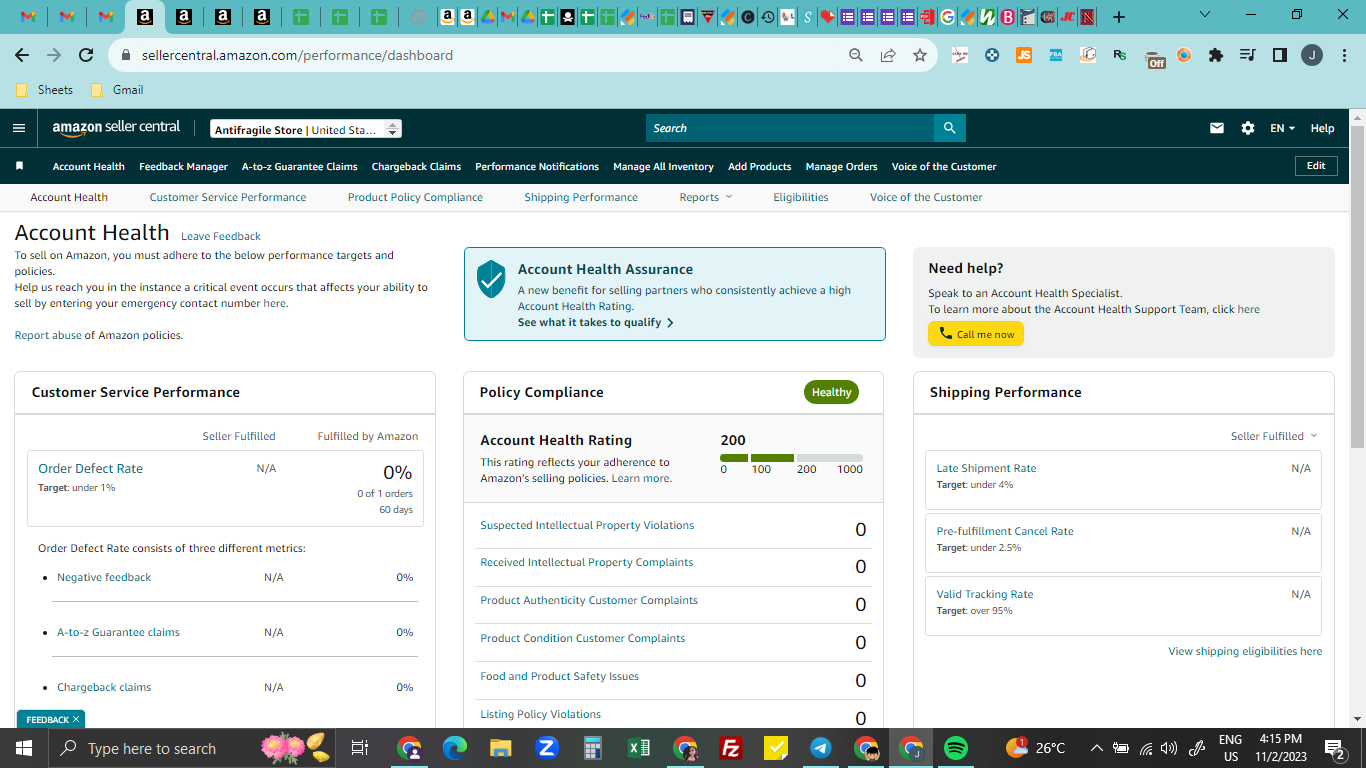This screenshot has width=1366, height=768.
Task: Show hidden system tray icons
Action: point(1097,748)
